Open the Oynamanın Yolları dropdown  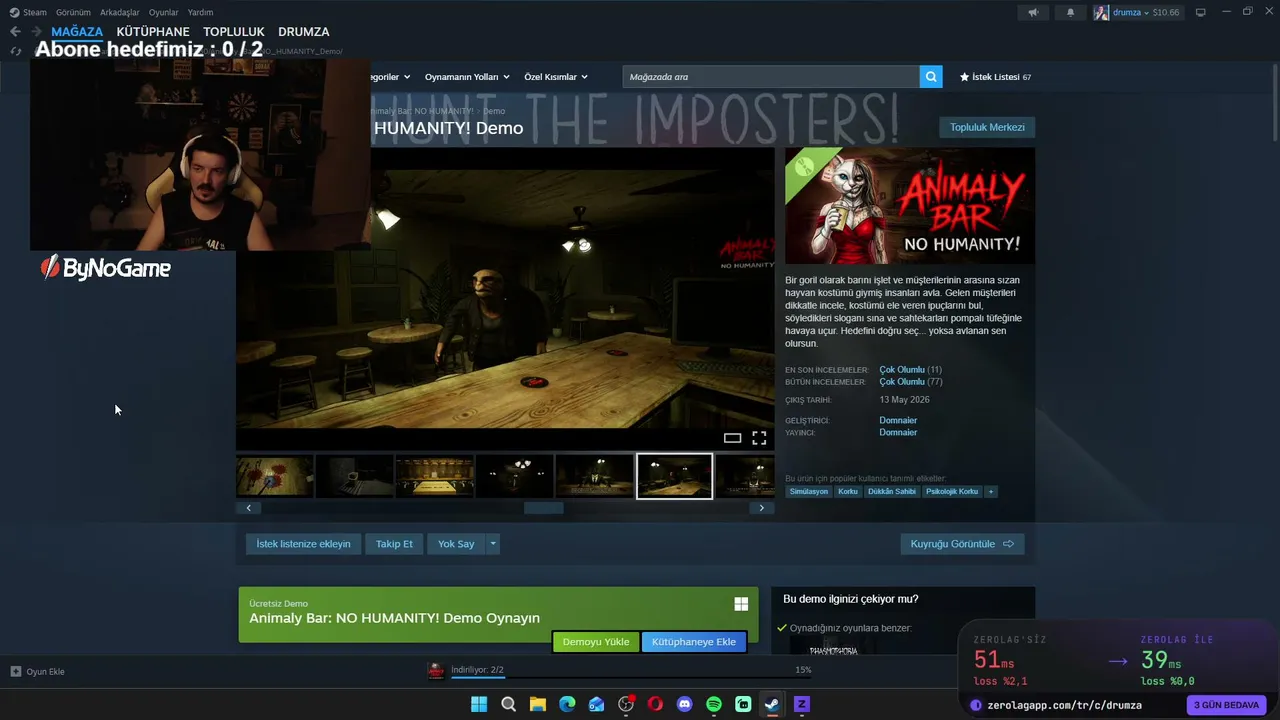click(x=467, y=77)
